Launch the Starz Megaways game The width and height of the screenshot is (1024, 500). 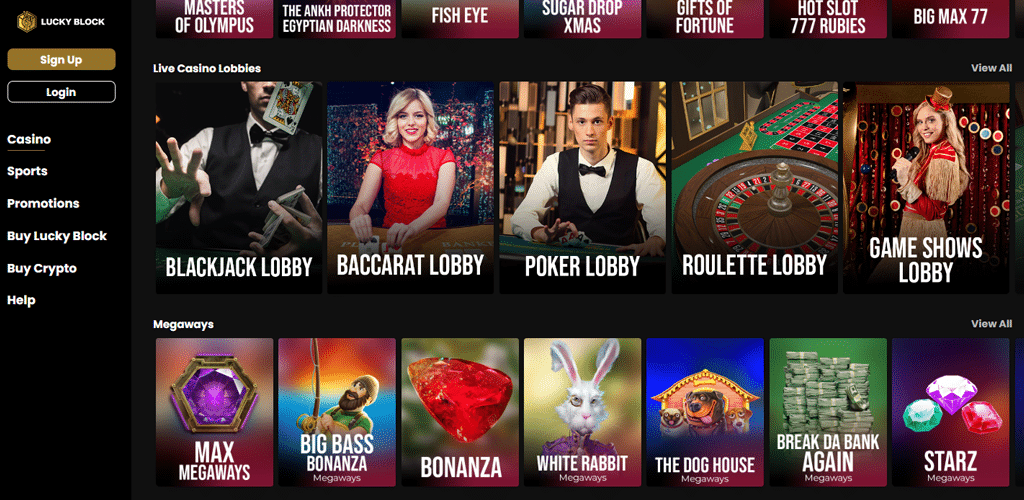tap(950, 412)
